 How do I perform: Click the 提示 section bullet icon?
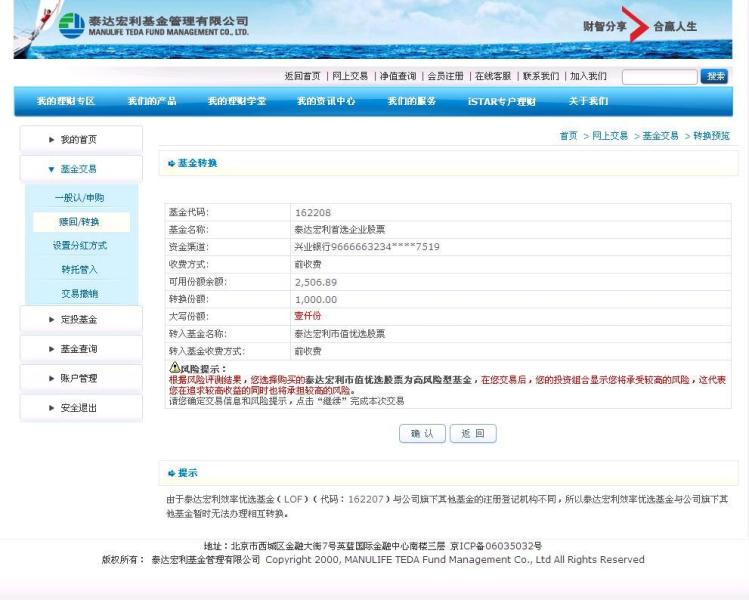point(171,473)
